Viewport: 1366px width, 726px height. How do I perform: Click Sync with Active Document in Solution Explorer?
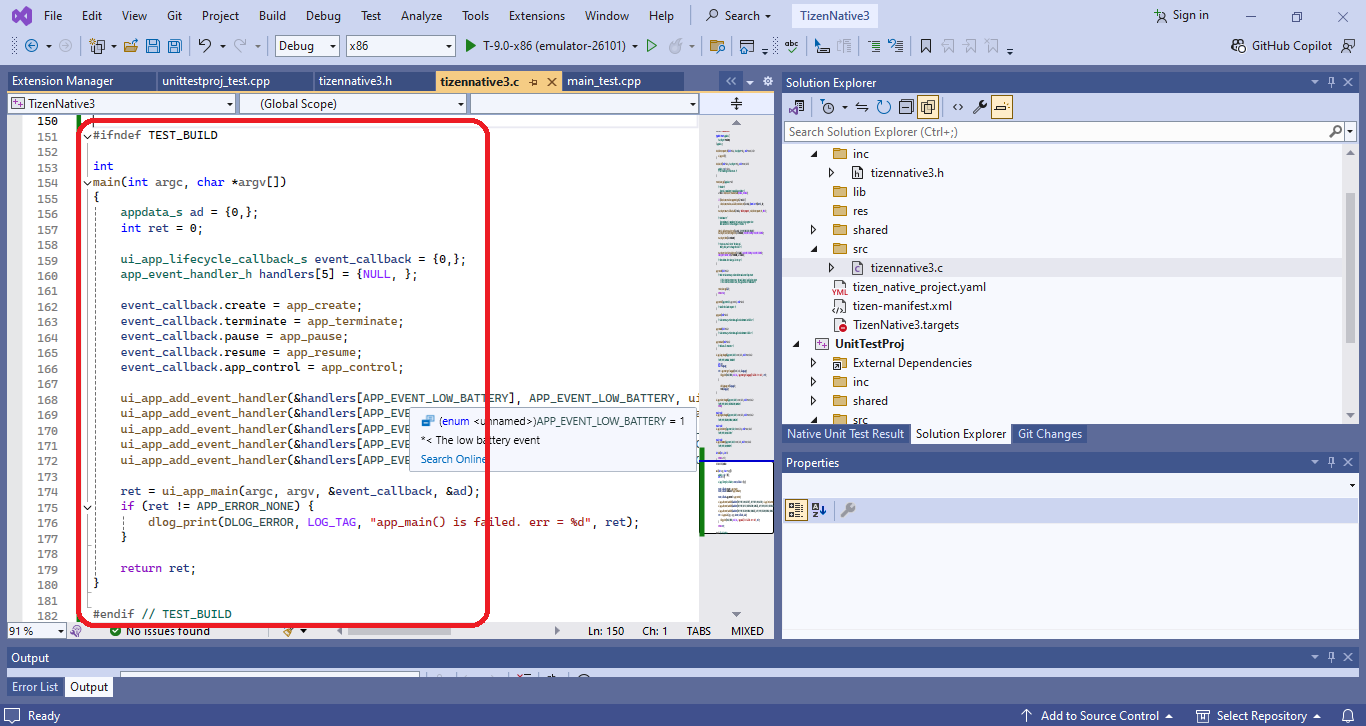pos(862,106)
